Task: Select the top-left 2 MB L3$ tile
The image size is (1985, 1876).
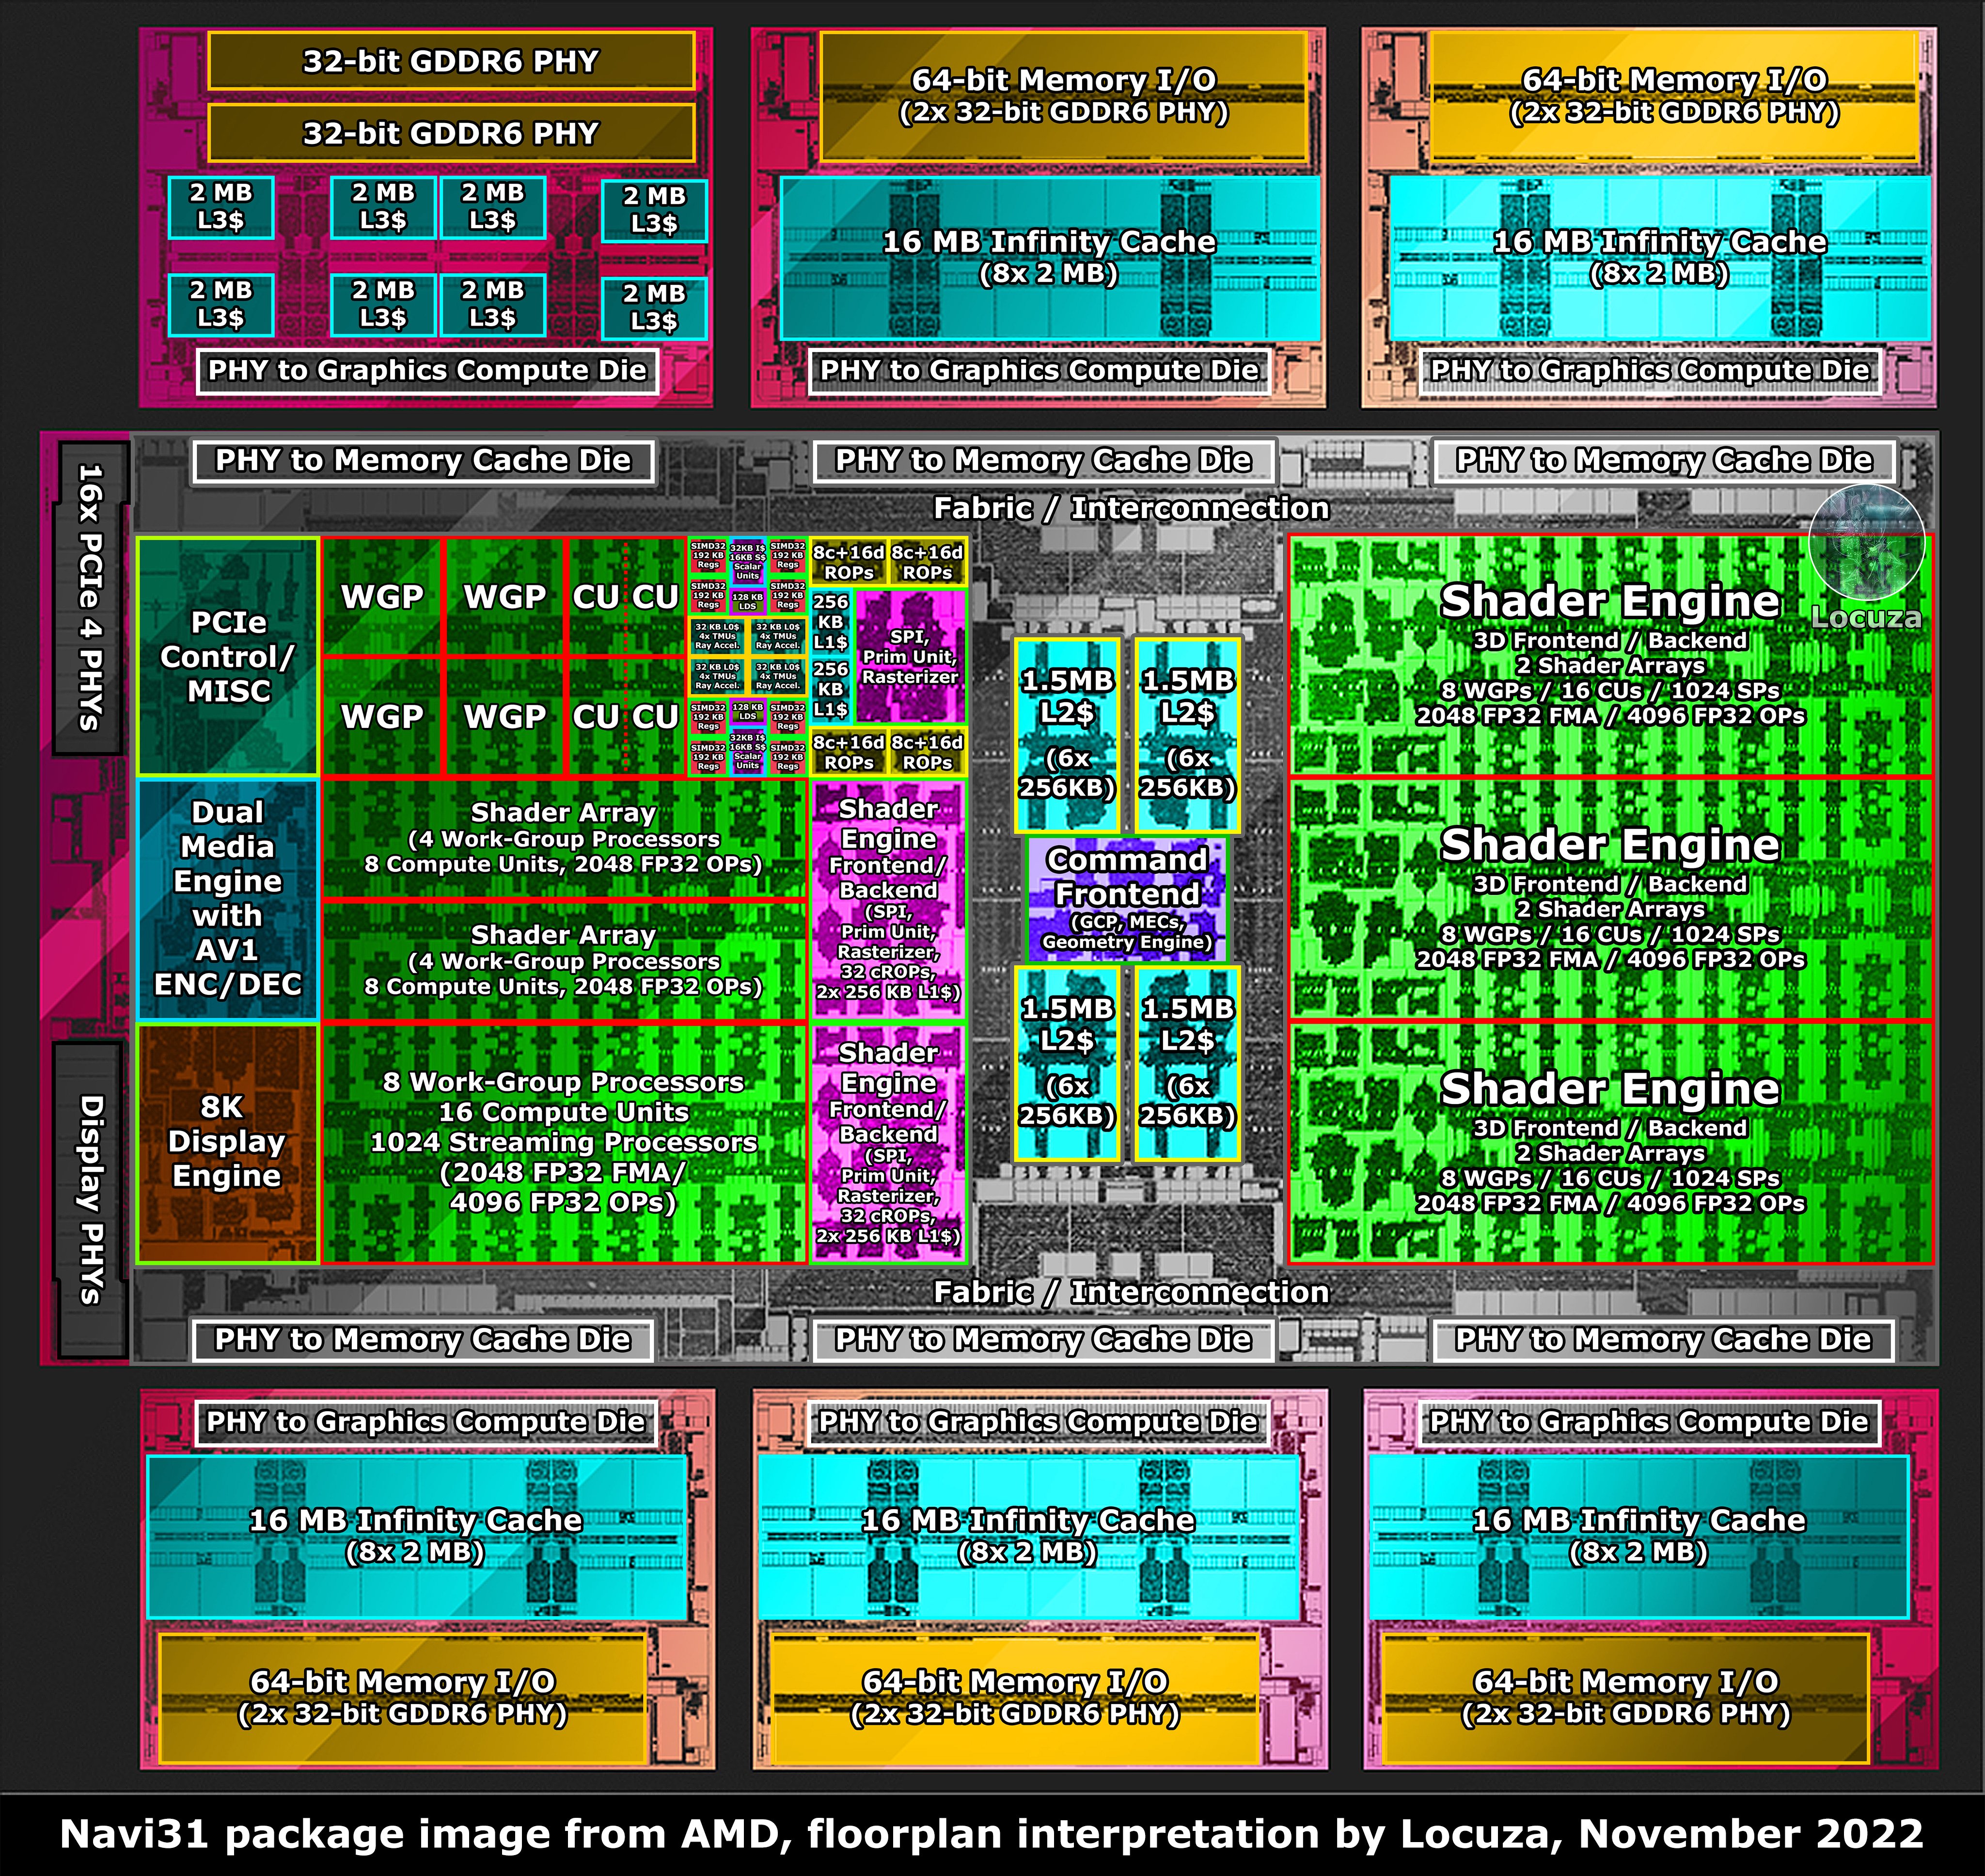Action: pos(221,207)
